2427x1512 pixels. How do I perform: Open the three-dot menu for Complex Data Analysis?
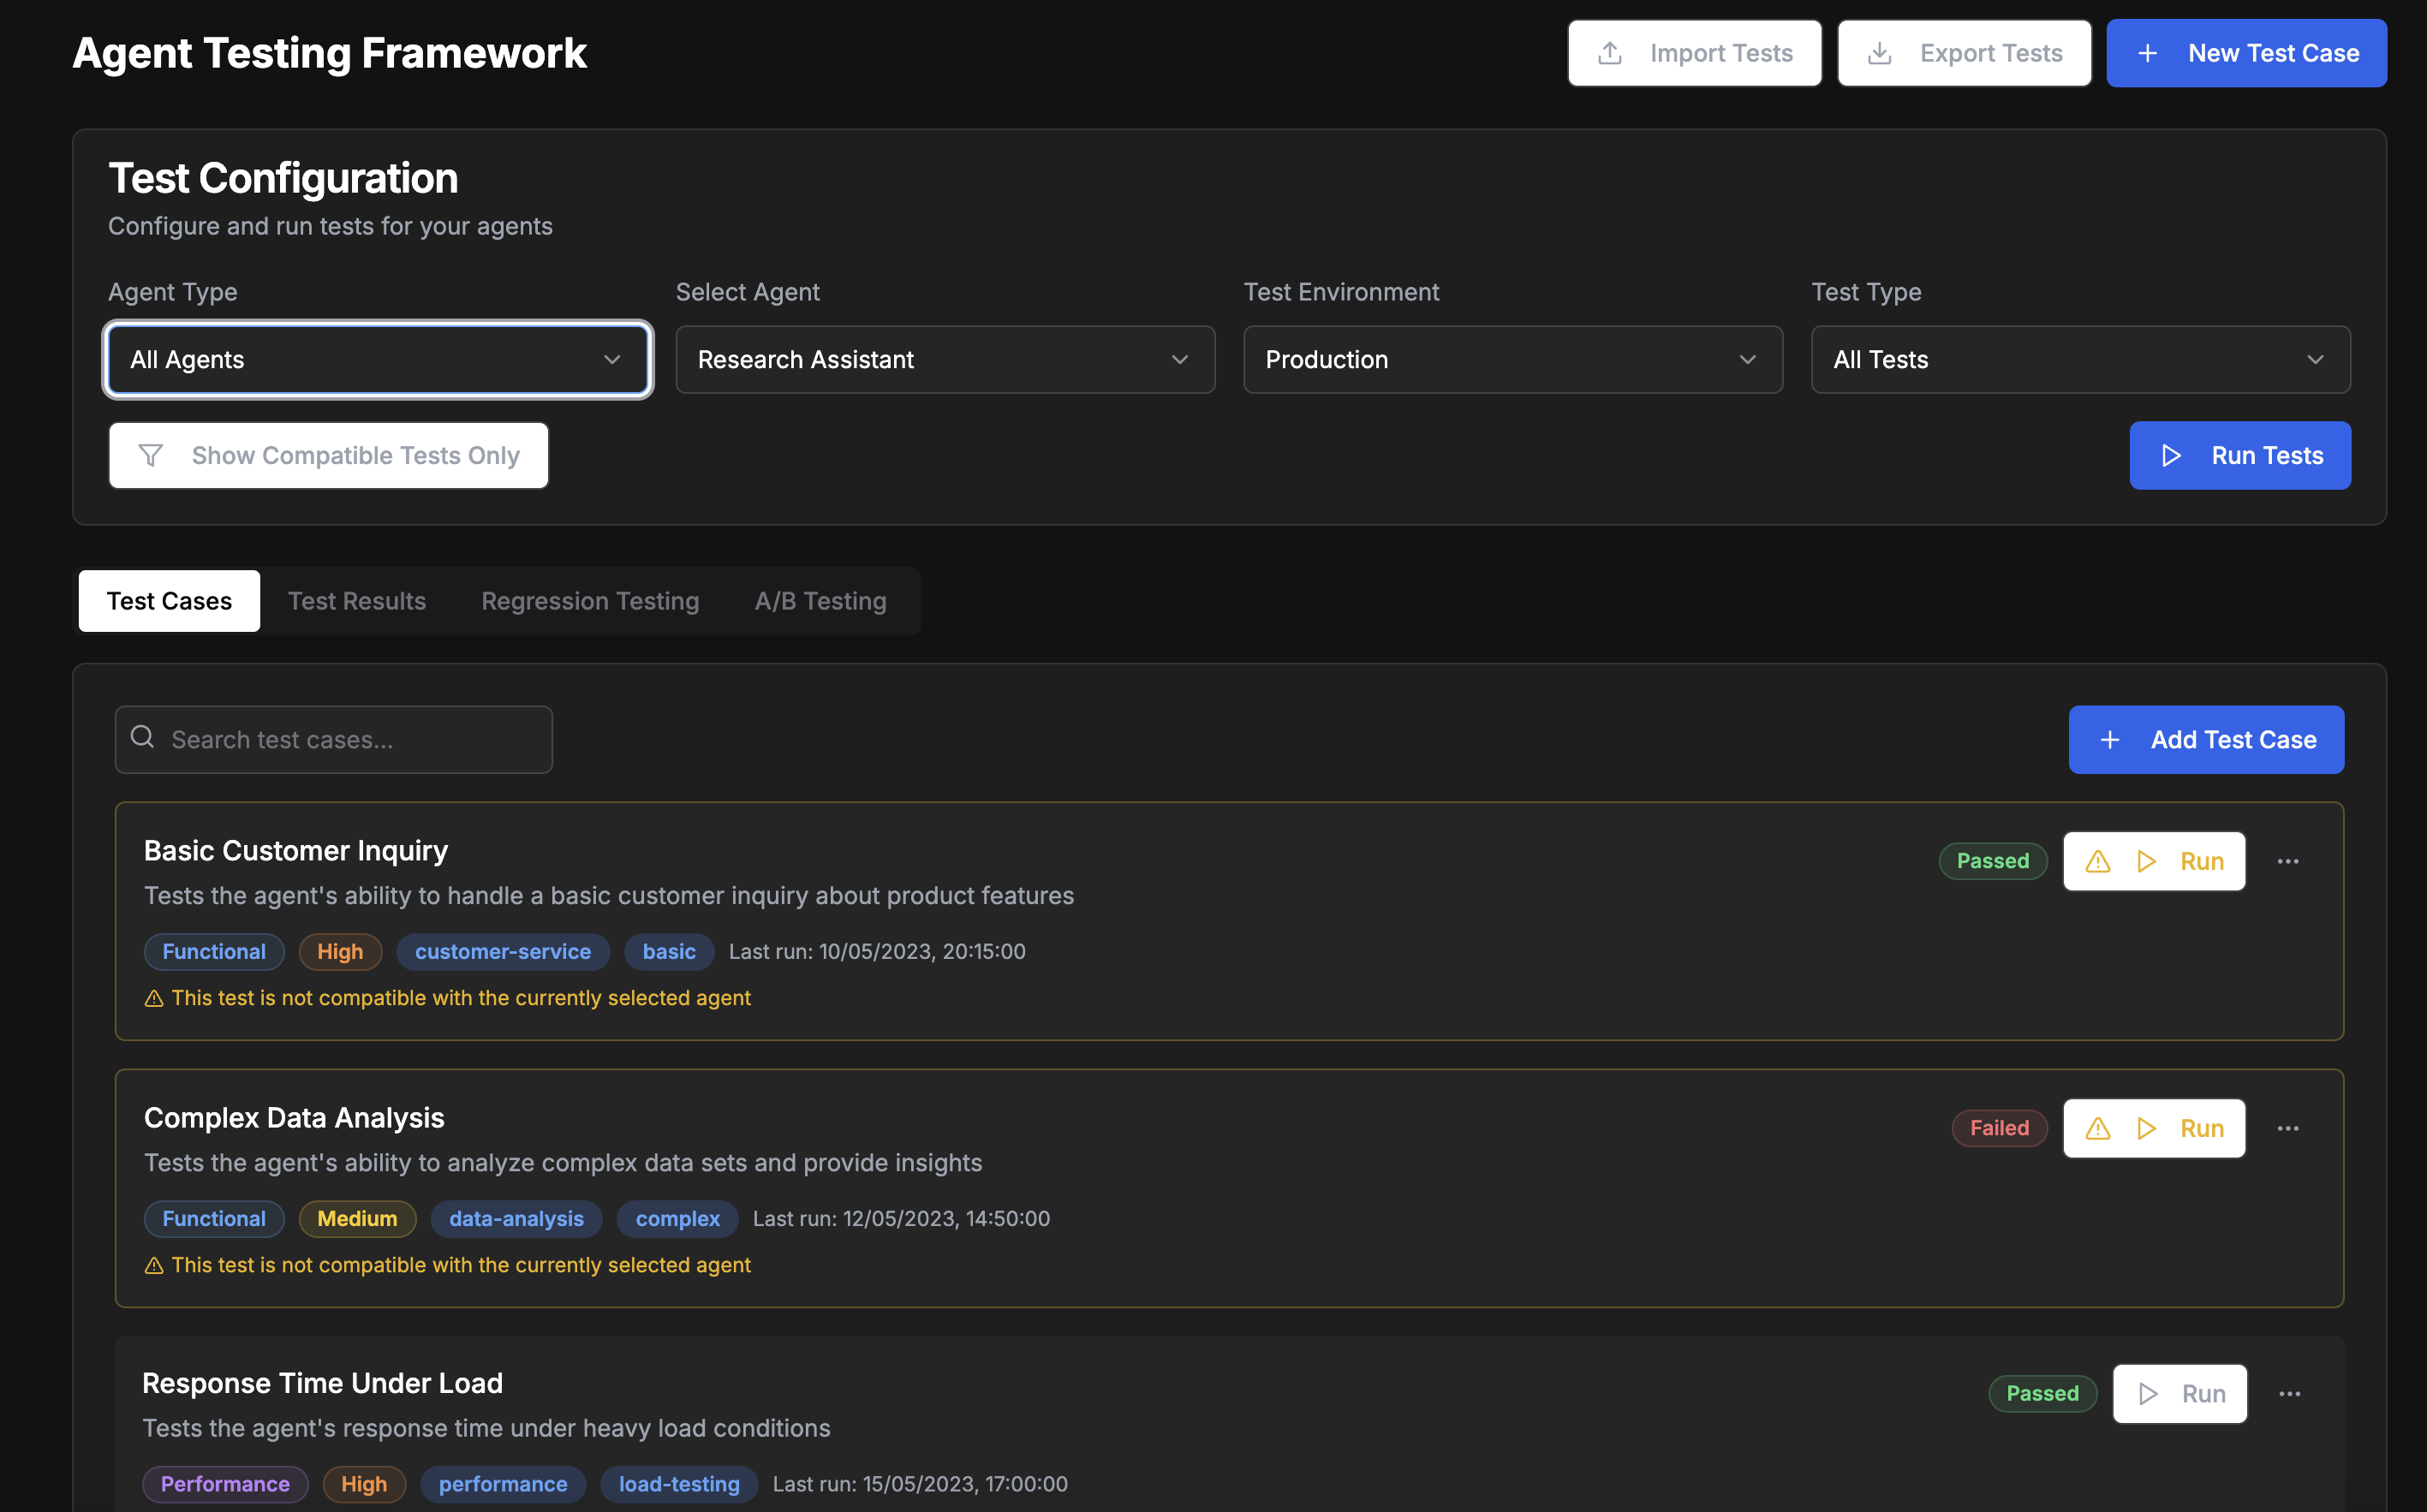point(2289,1128)
